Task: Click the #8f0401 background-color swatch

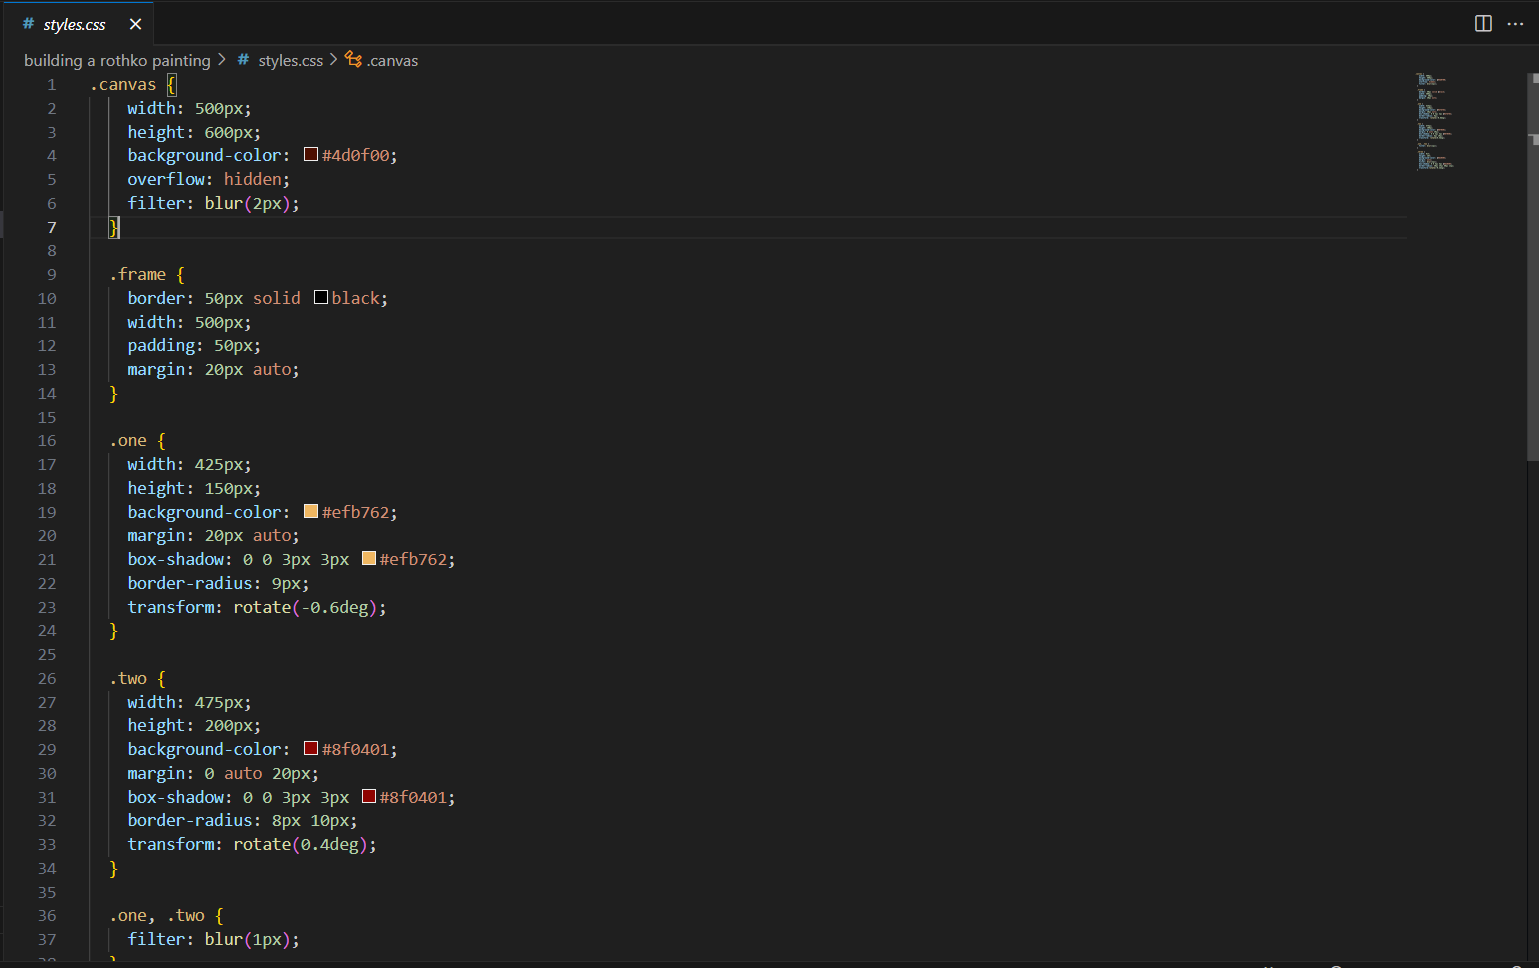Action: 311,749
